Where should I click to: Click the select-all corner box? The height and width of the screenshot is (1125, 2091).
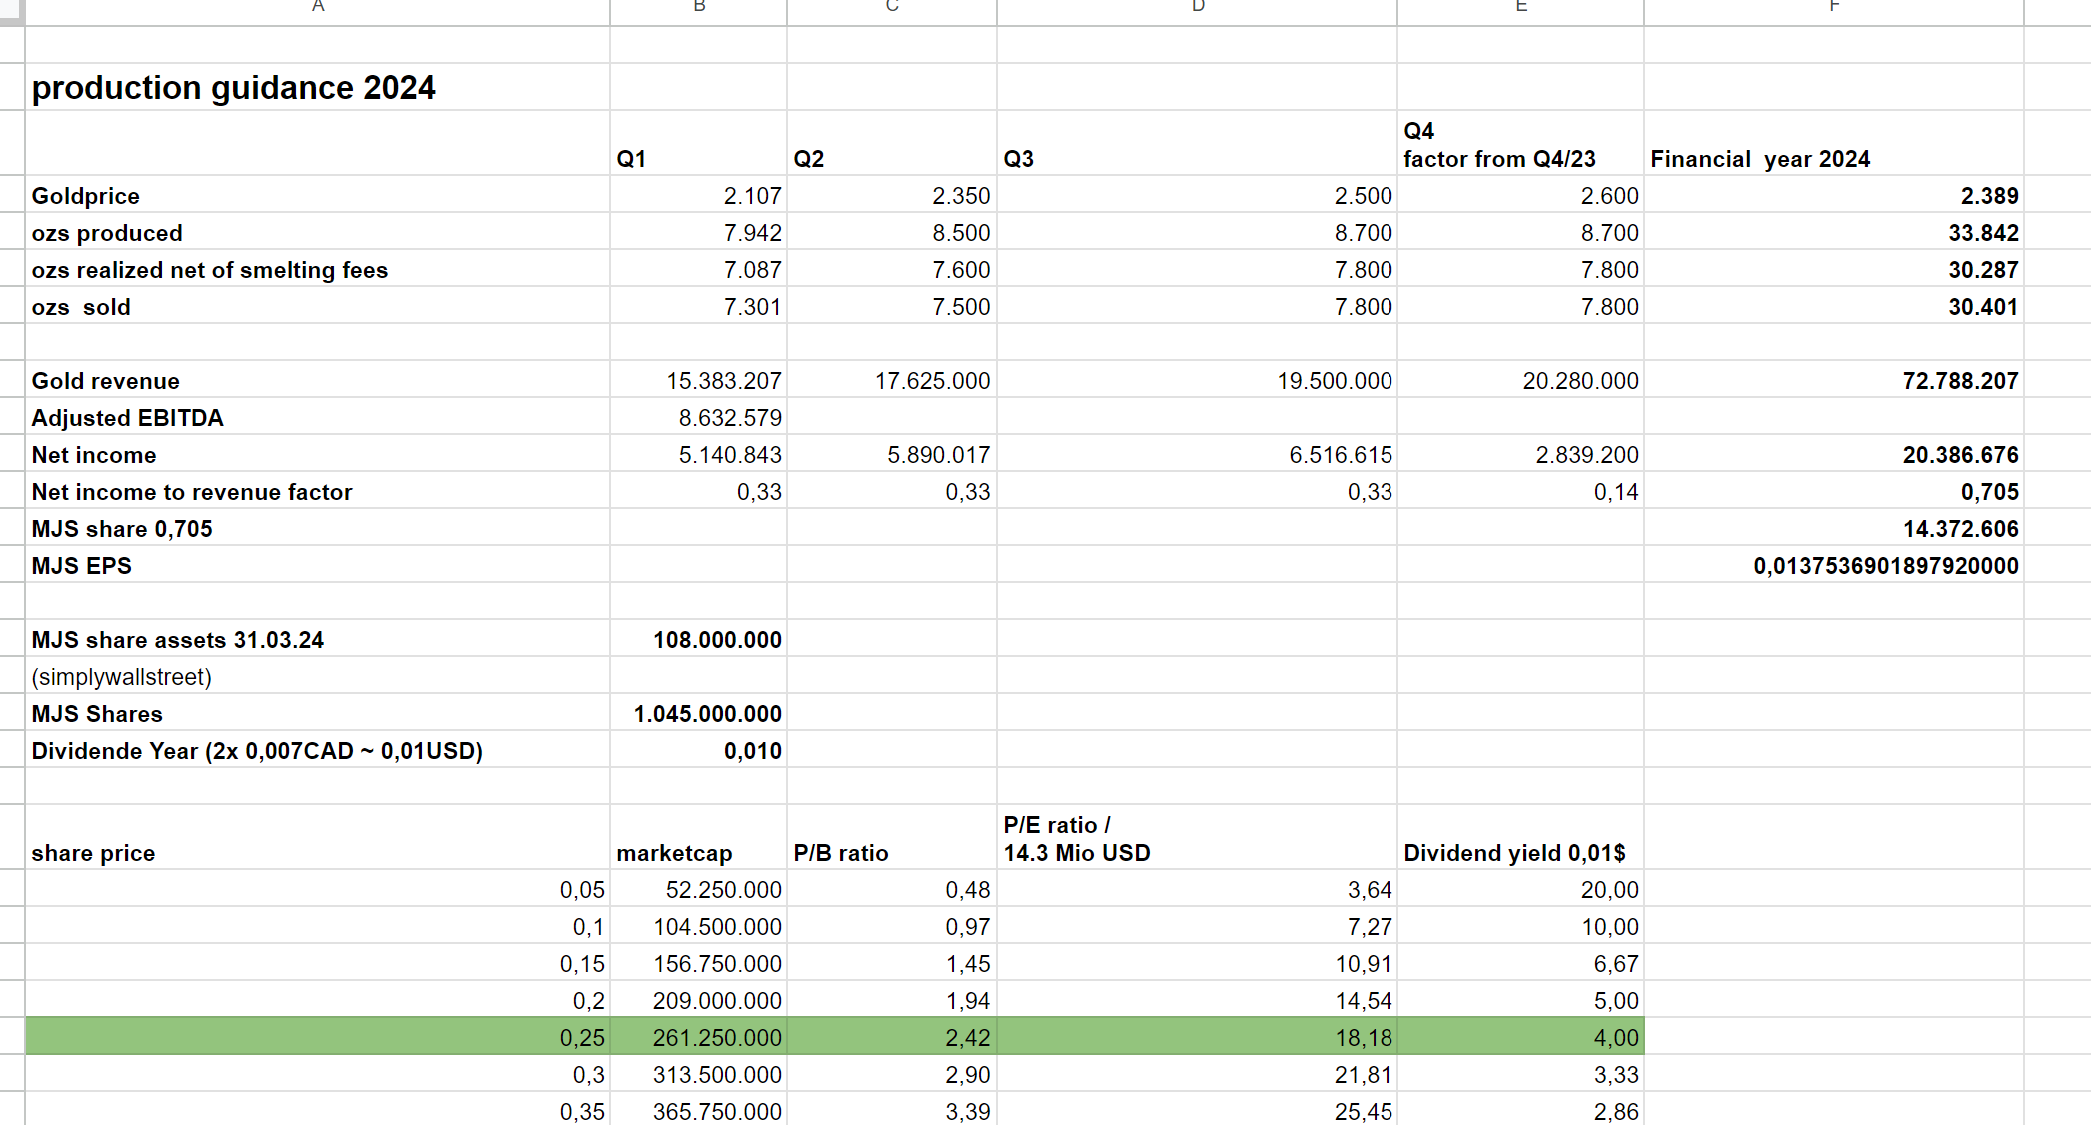11,11
